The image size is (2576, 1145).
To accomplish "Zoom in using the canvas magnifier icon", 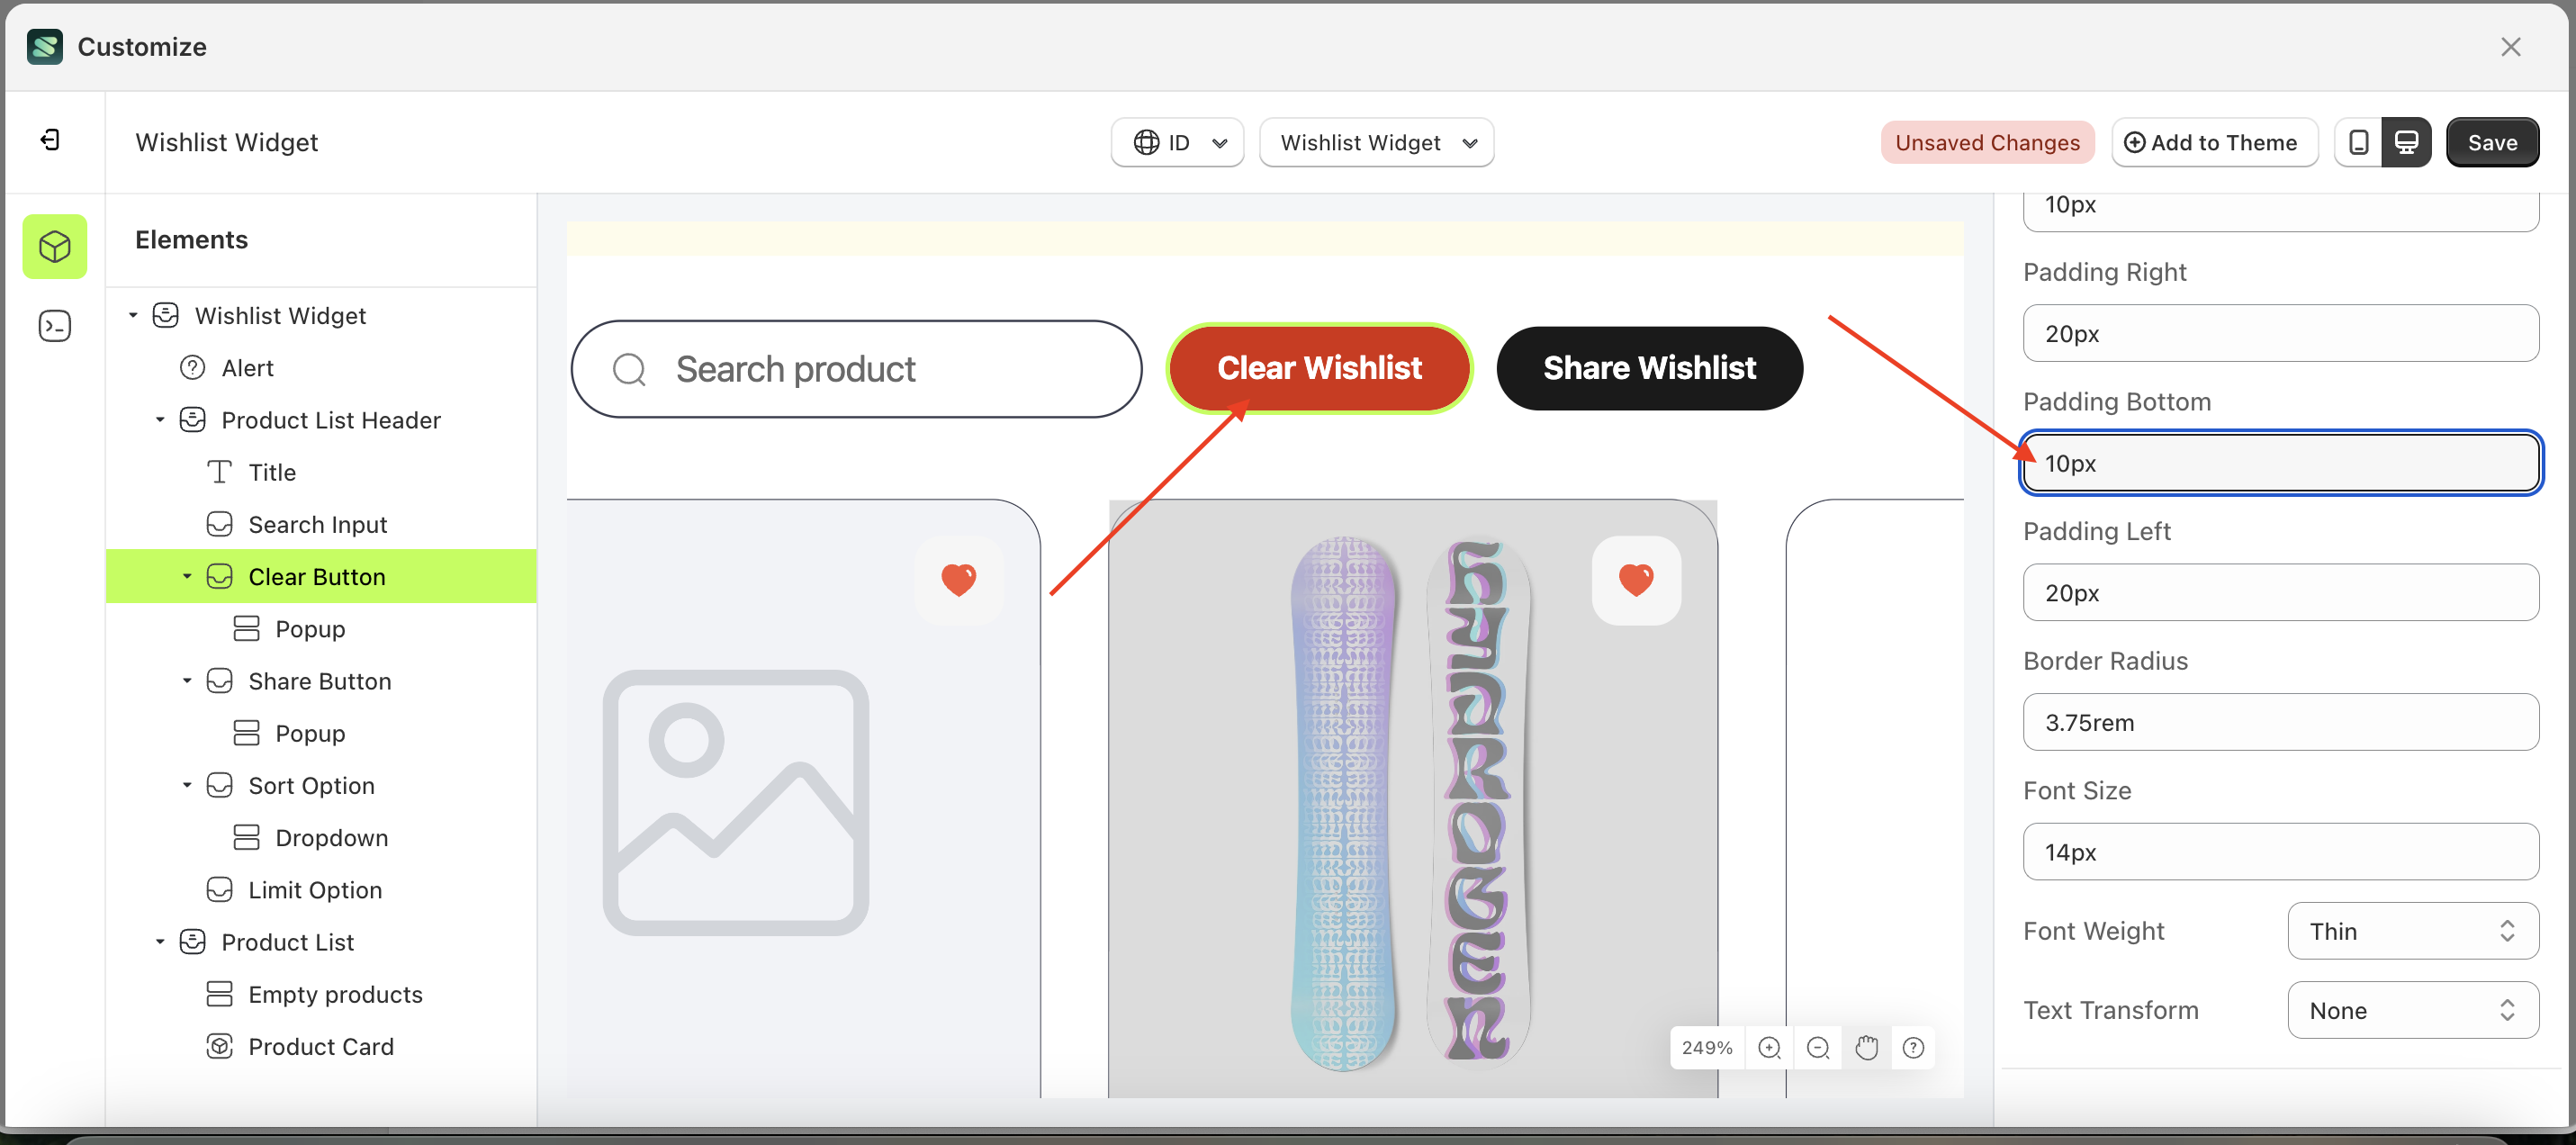I will point(1769,1047).
